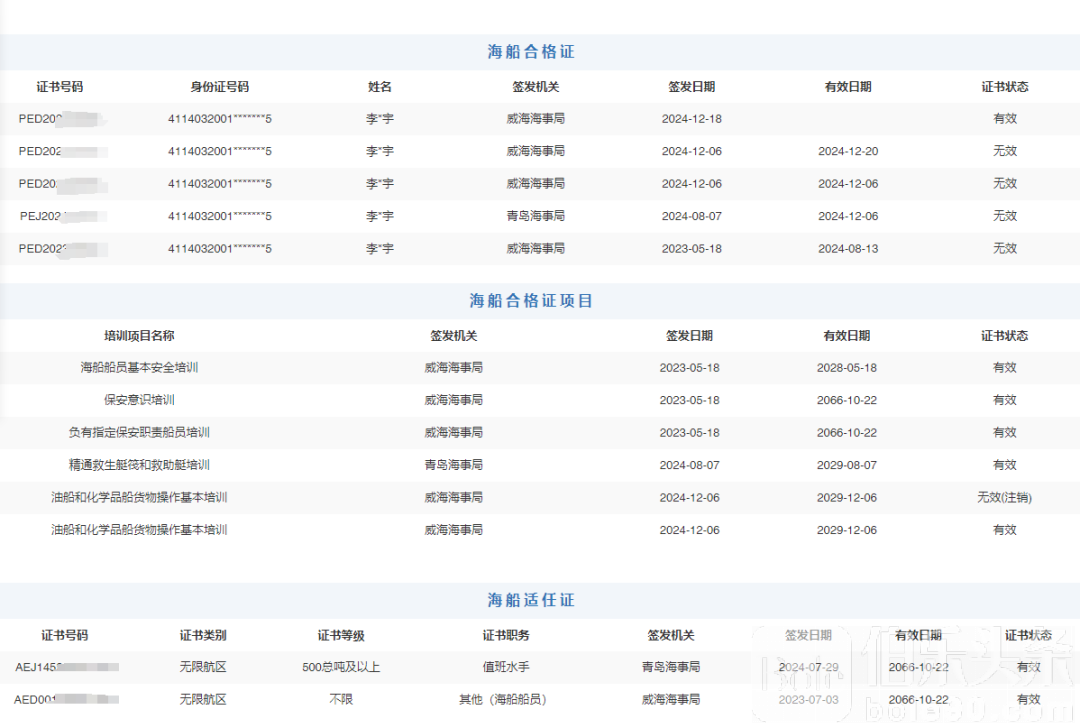This screenshot has height=728, width=1080.
Task: Select the 身份证号码 column header
Action: (x=220, y=87)
